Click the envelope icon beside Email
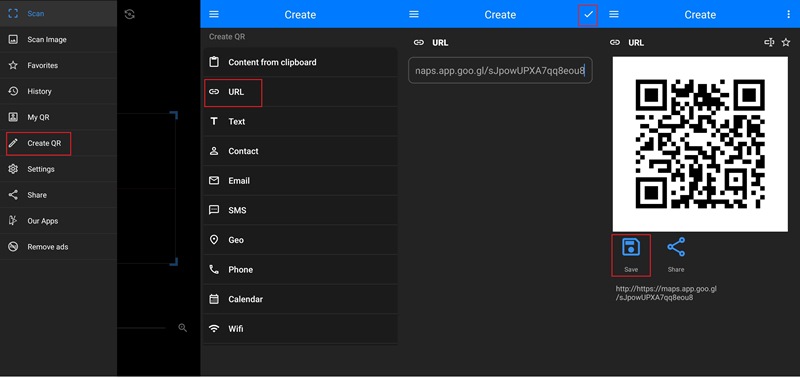Viewport: 800px width, 378px height. pyautogui.click(x=214, y=181)
